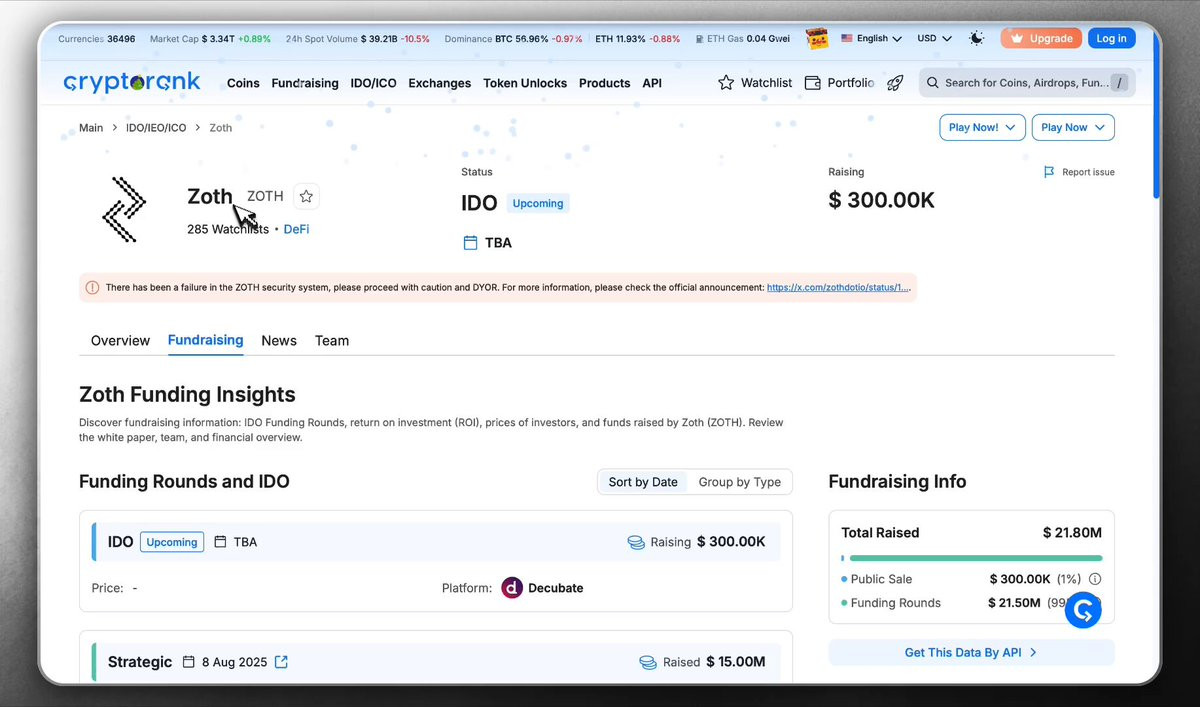Switch to the Overview tab
This screenshot has height=707, width=1200.
[x=120, y=341]
